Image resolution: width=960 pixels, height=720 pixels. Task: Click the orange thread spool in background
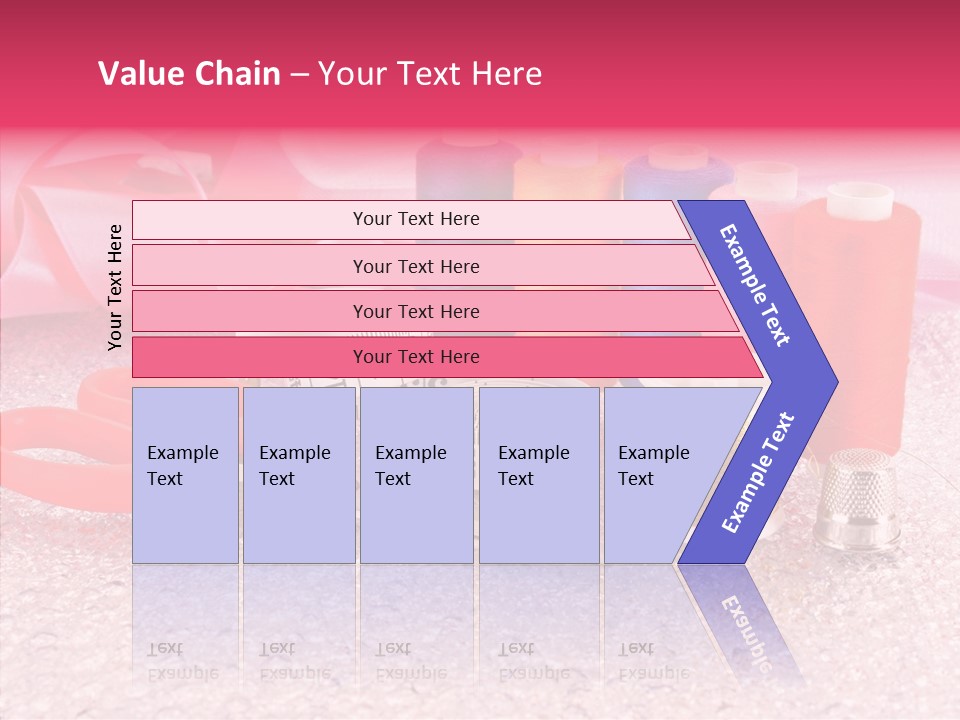pyautogui.click(x=568, y=172)
